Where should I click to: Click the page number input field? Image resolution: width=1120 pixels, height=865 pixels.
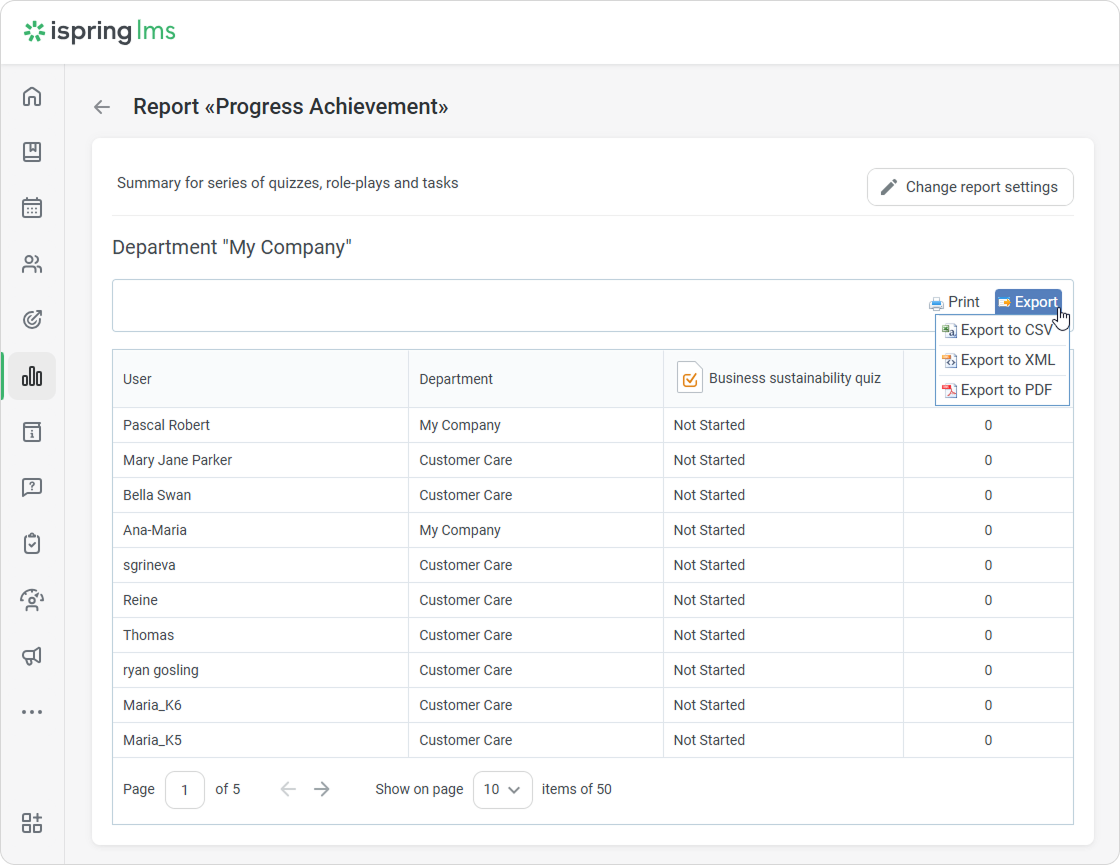click(185, 789)
